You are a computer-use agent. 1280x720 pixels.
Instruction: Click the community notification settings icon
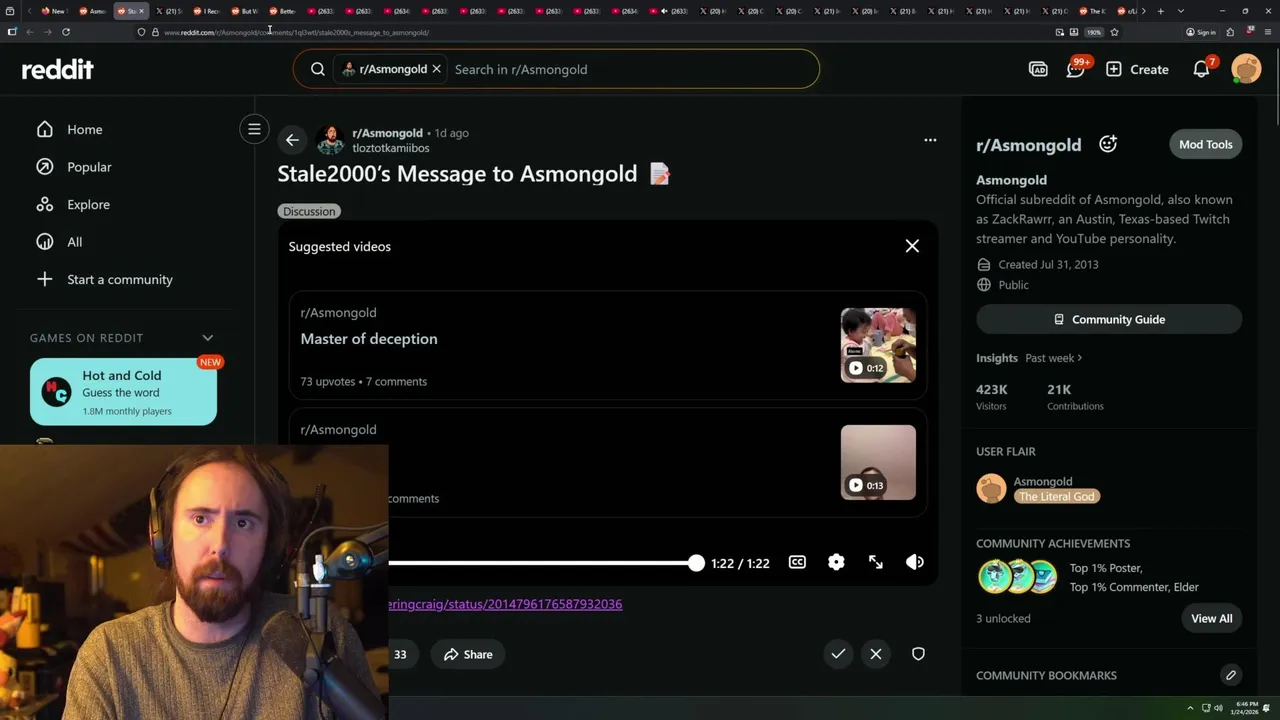click(1108, 144)
